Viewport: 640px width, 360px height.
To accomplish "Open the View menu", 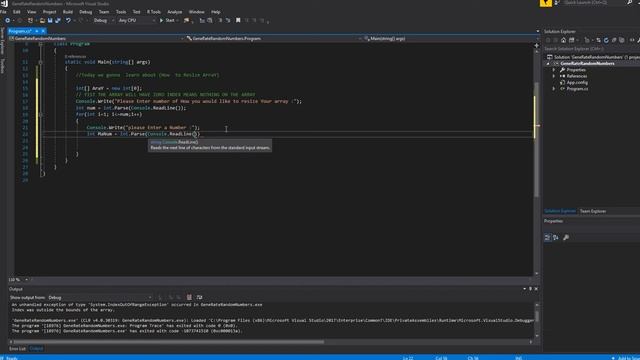I will click(x=31, y=12).
